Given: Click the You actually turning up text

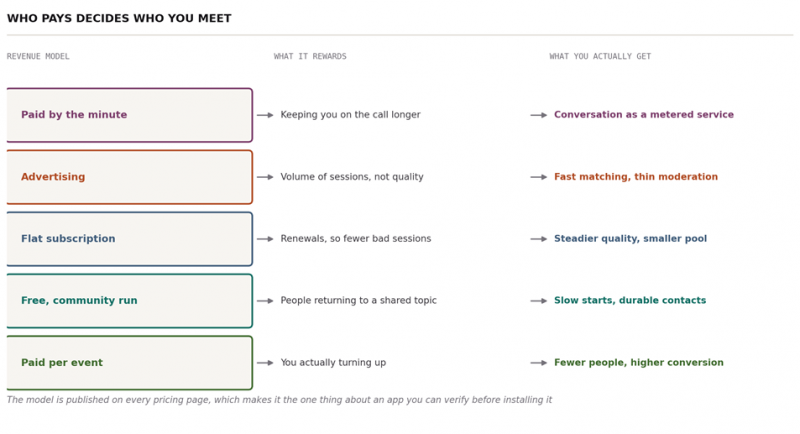Looking at the screenshot, I should [333, 363].
